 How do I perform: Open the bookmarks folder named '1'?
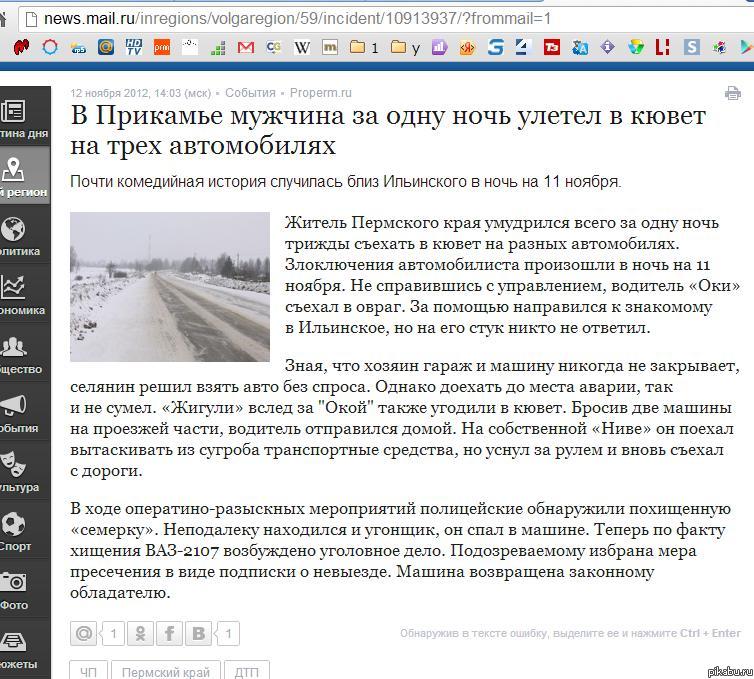(364, 47)
